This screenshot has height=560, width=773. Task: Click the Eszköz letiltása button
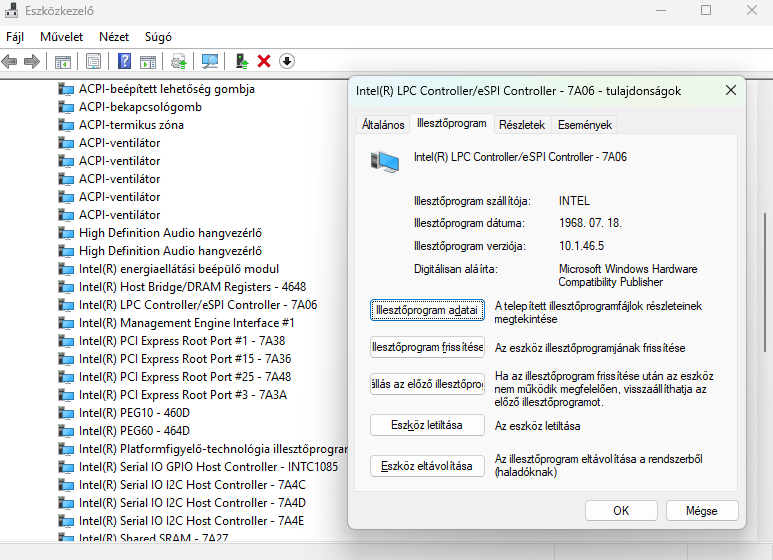tap(427, 425)
